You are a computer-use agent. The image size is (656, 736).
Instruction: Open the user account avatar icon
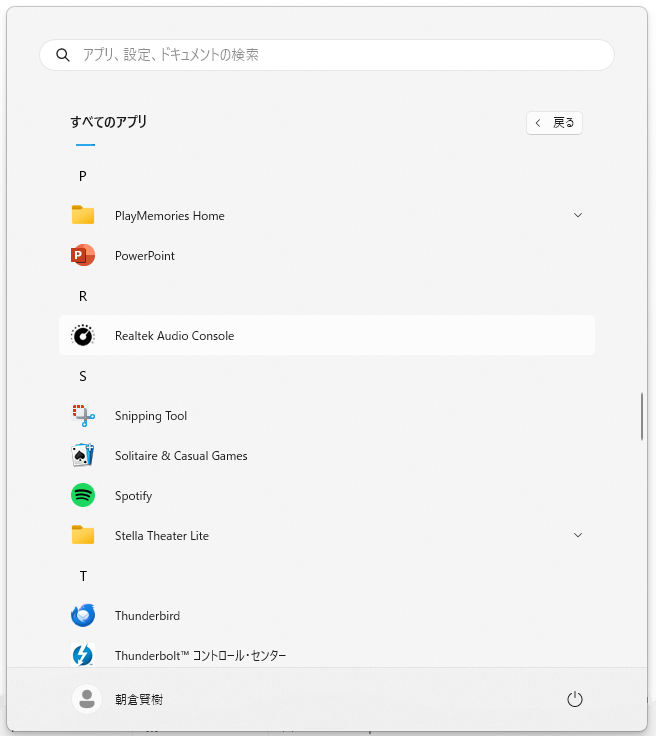tap(87, 699)
